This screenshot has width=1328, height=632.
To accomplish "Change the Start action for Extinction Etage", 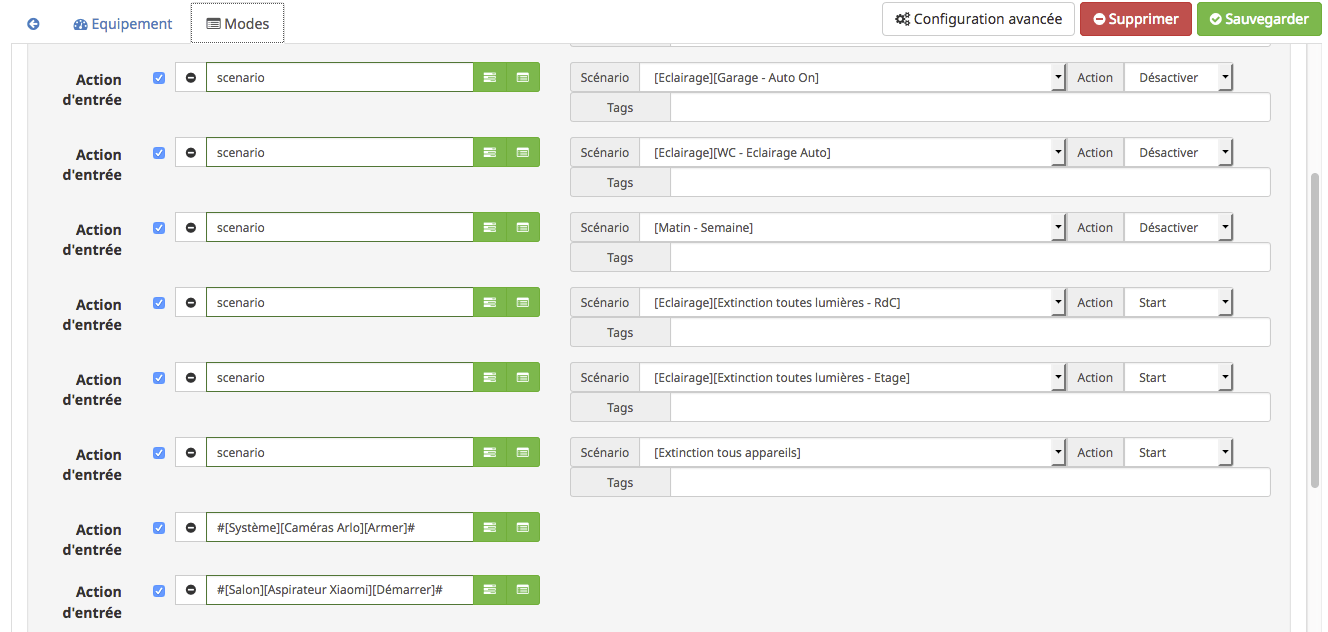I will coord(1178,377).
